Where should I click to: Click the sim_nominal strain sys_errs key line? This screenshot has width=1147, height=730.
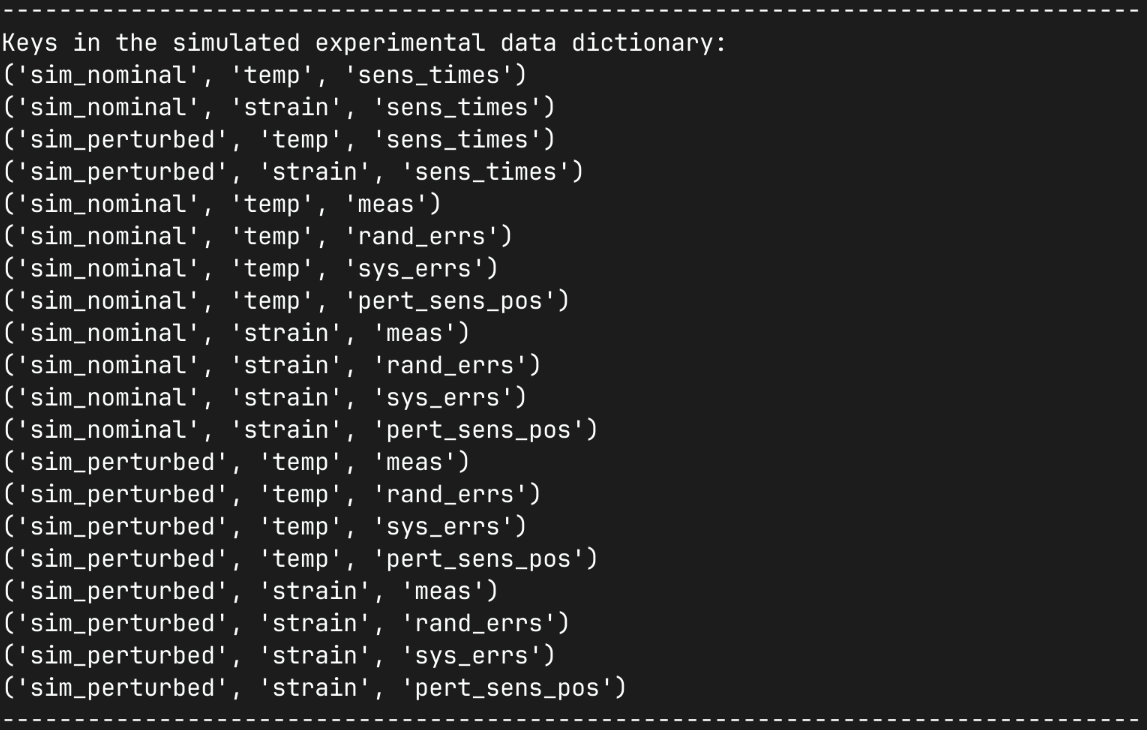(264, 397)
